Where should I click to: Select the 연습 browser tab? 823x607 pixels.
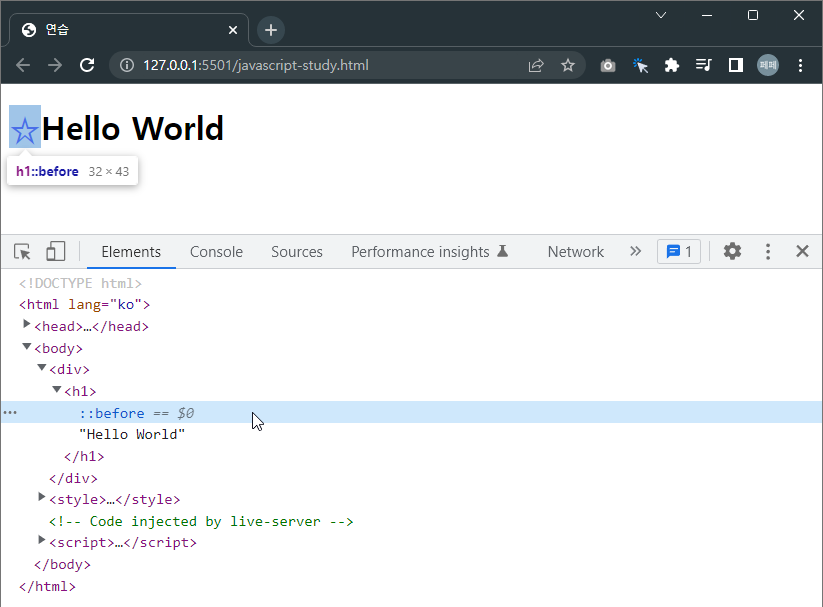[129, 30]
